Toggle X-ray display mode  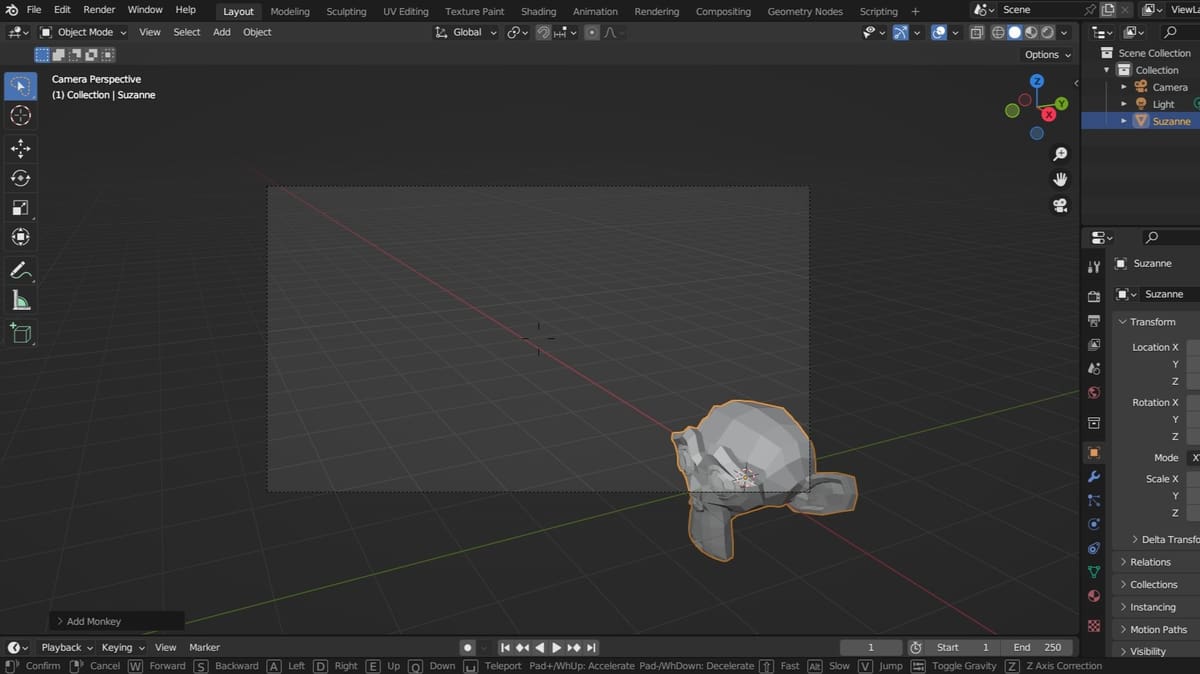977,32
